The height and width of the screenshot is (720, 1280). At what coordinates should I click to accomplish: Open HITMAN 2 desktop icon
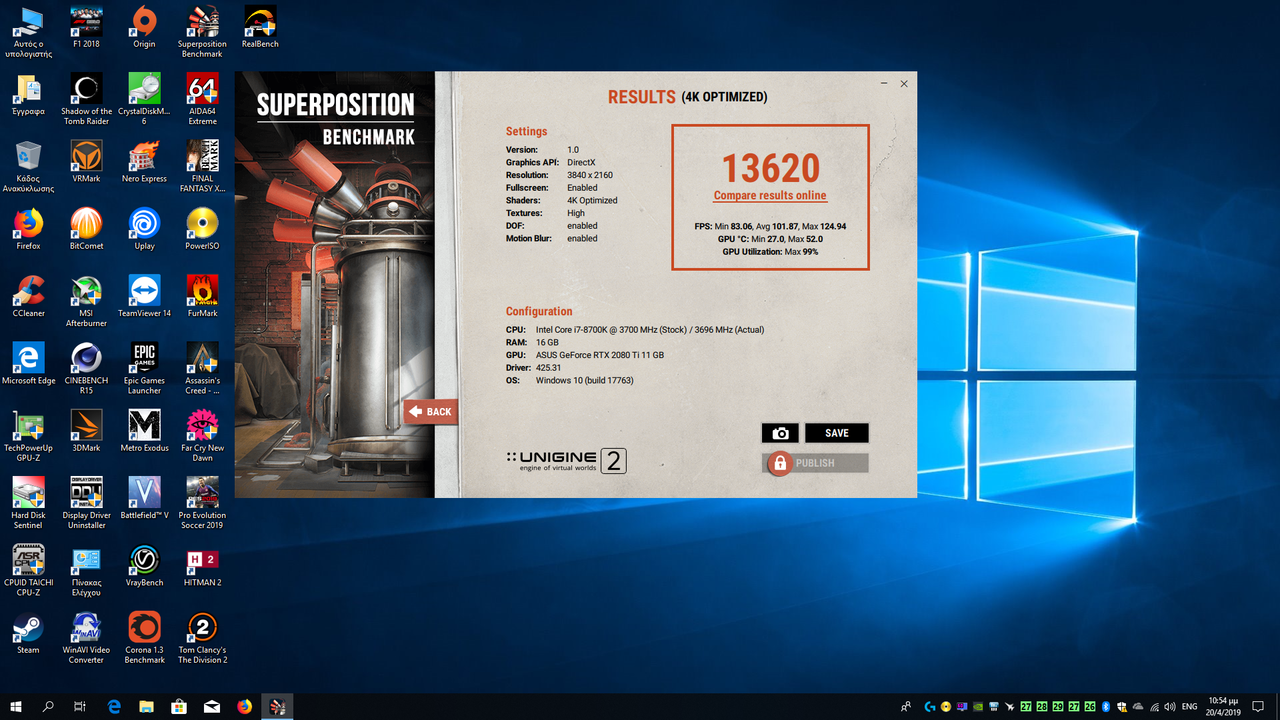pyautogui.click(x=202, y=564)
